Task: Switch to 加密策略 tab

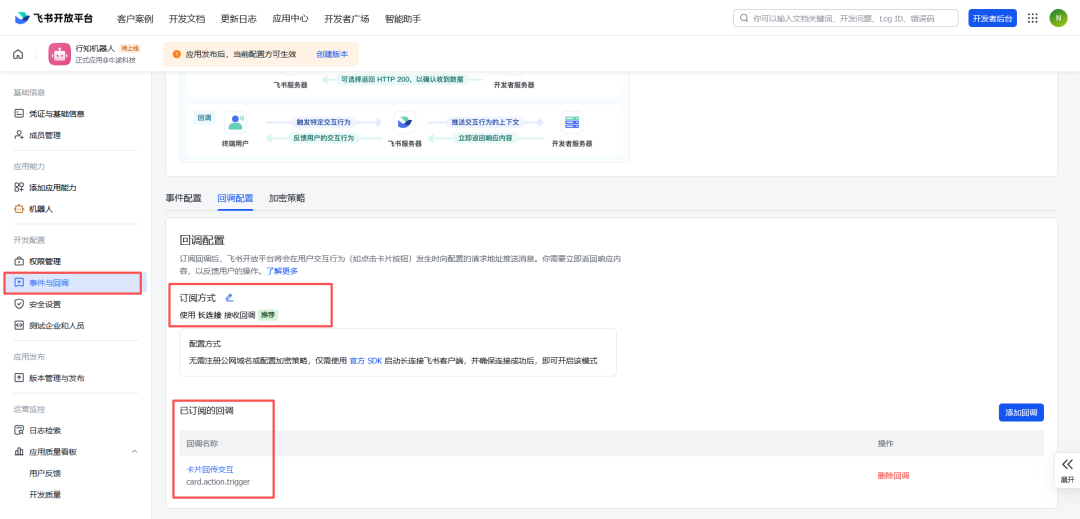Action: [287, 198]
